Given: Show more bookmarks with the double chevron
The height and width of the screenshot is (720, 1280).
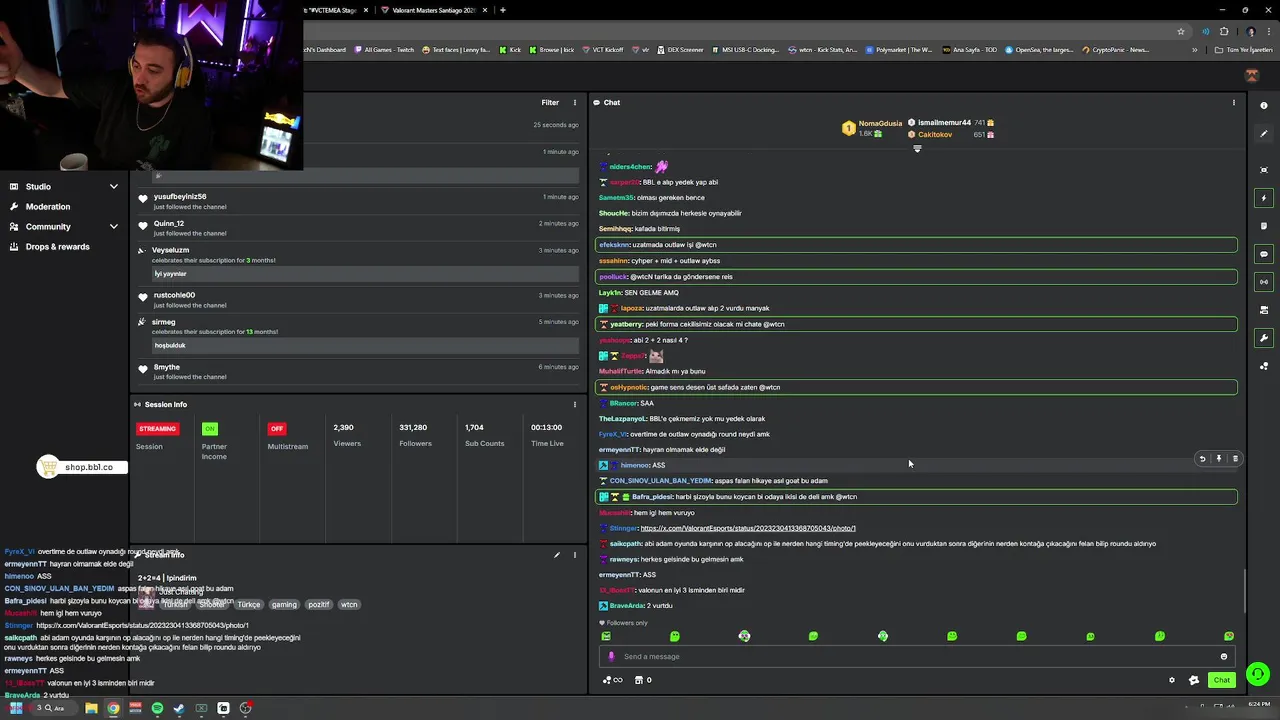Looking at the screenshot, I should tap(1194, 50).
